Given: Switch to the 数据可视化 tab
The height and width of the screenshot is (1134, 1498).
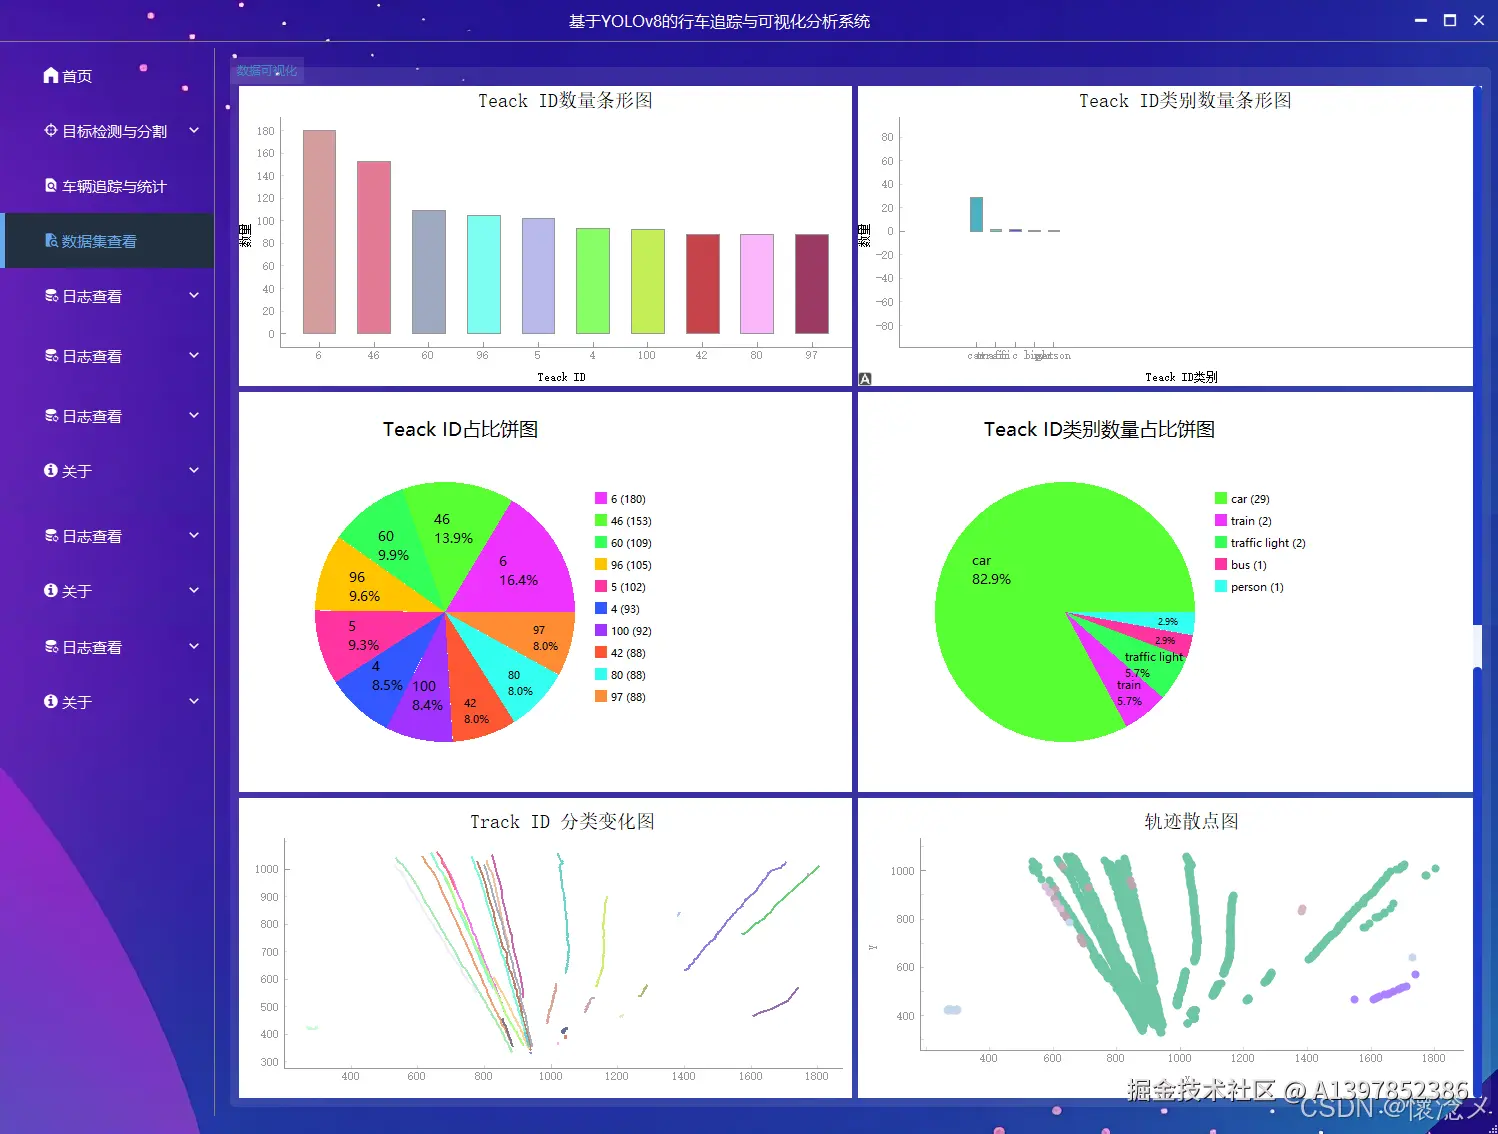Looking at the screenshot, I should (x=267, y=70).
